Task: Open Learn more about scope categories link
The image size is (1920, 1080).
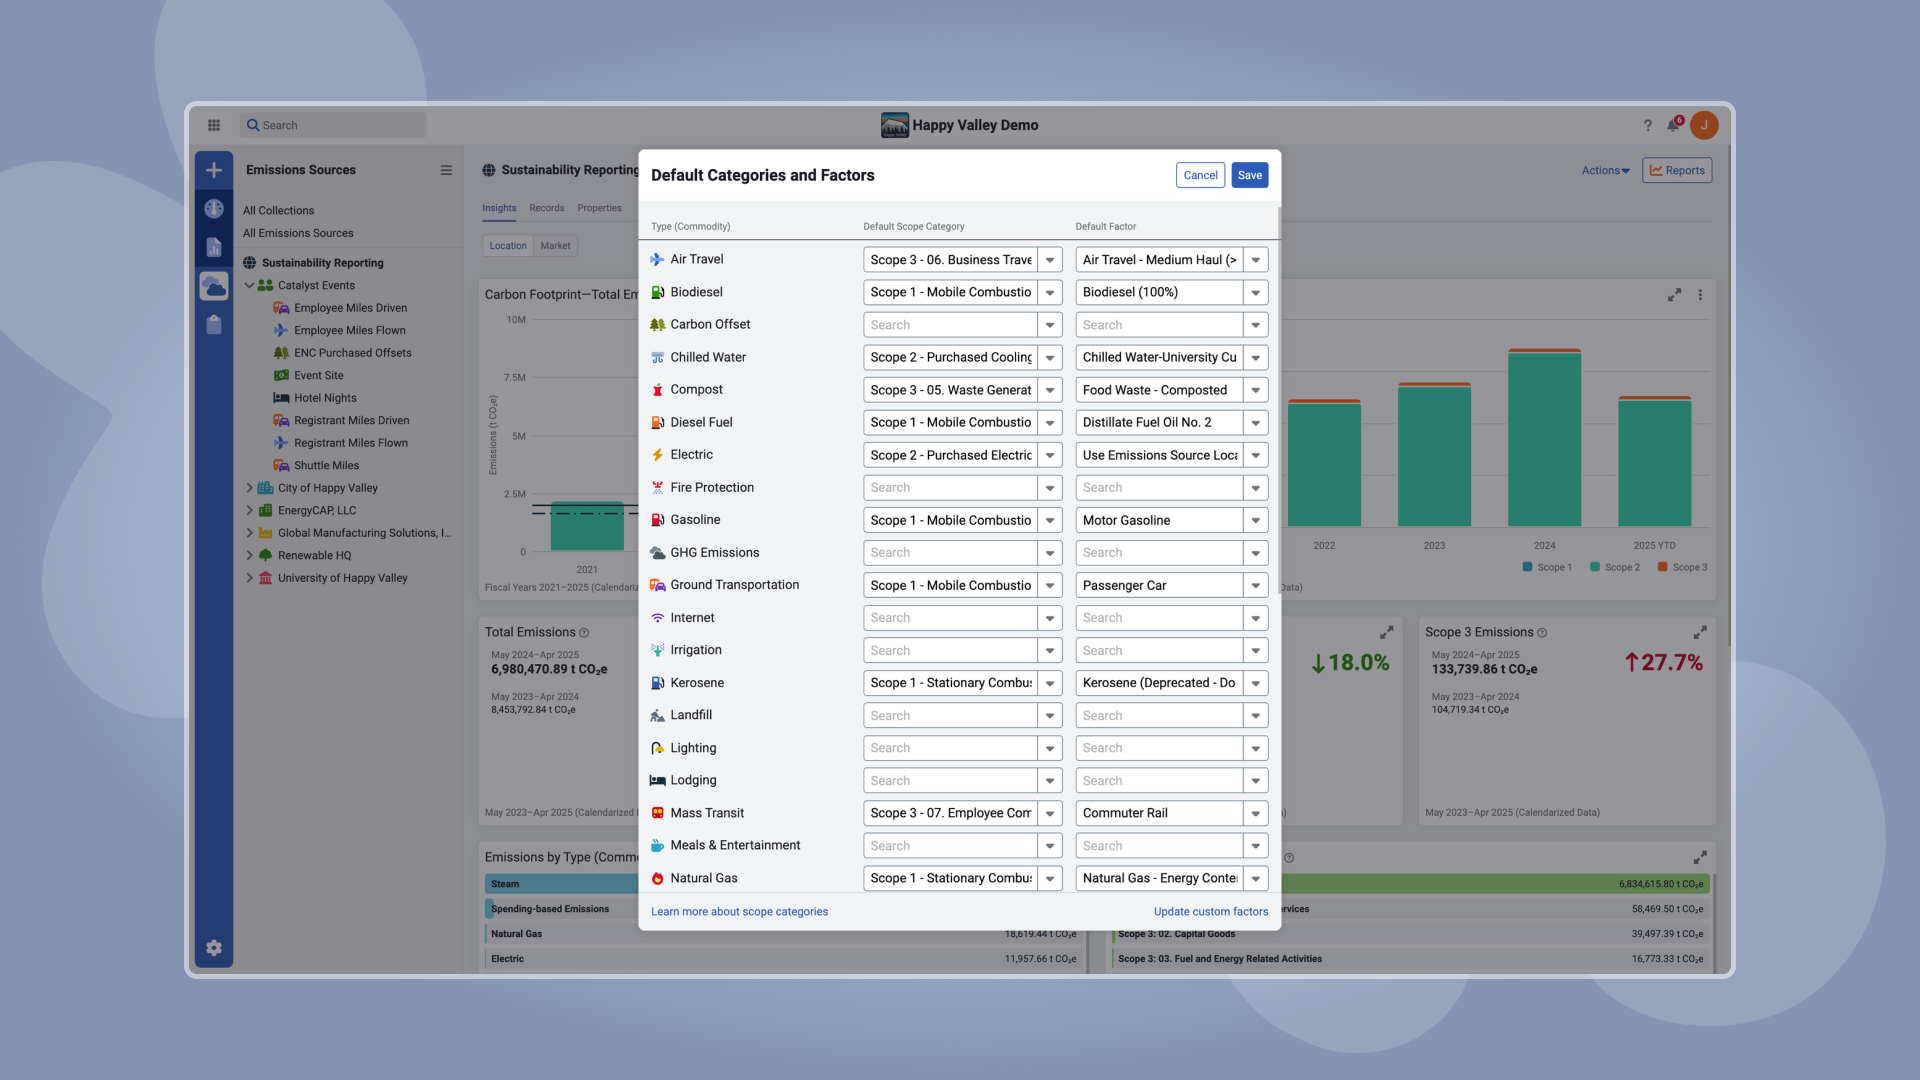Action: click(739, 912)
